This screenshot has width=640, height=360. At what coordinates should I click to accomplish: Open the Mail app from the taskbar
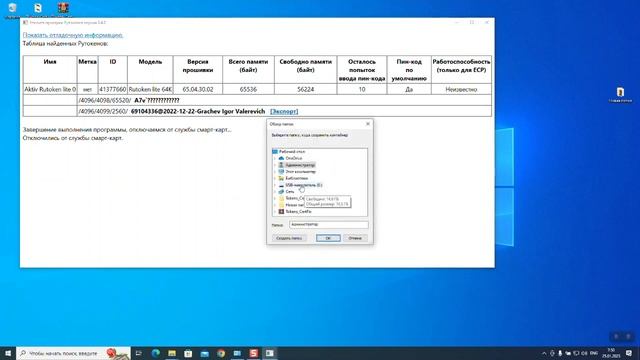[204, 353]
